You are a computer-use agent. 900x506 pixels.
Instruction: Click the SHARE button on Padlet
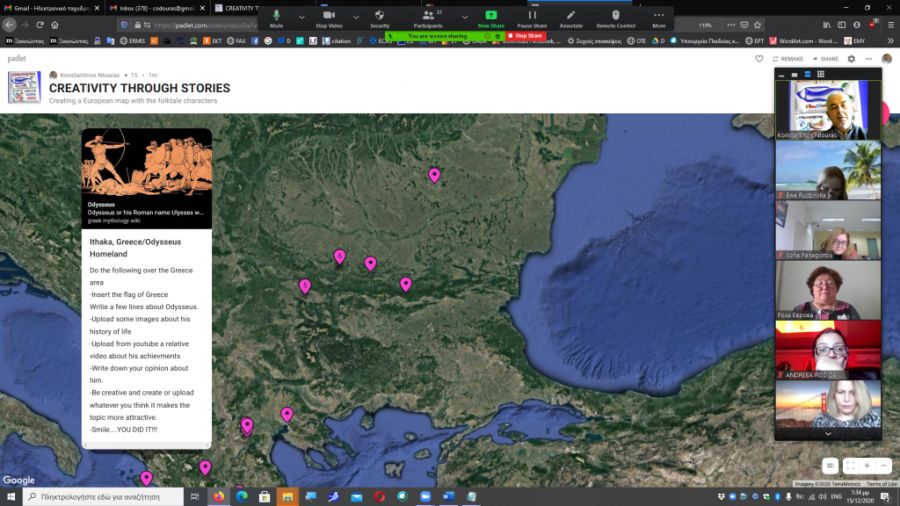click(825, 59)
